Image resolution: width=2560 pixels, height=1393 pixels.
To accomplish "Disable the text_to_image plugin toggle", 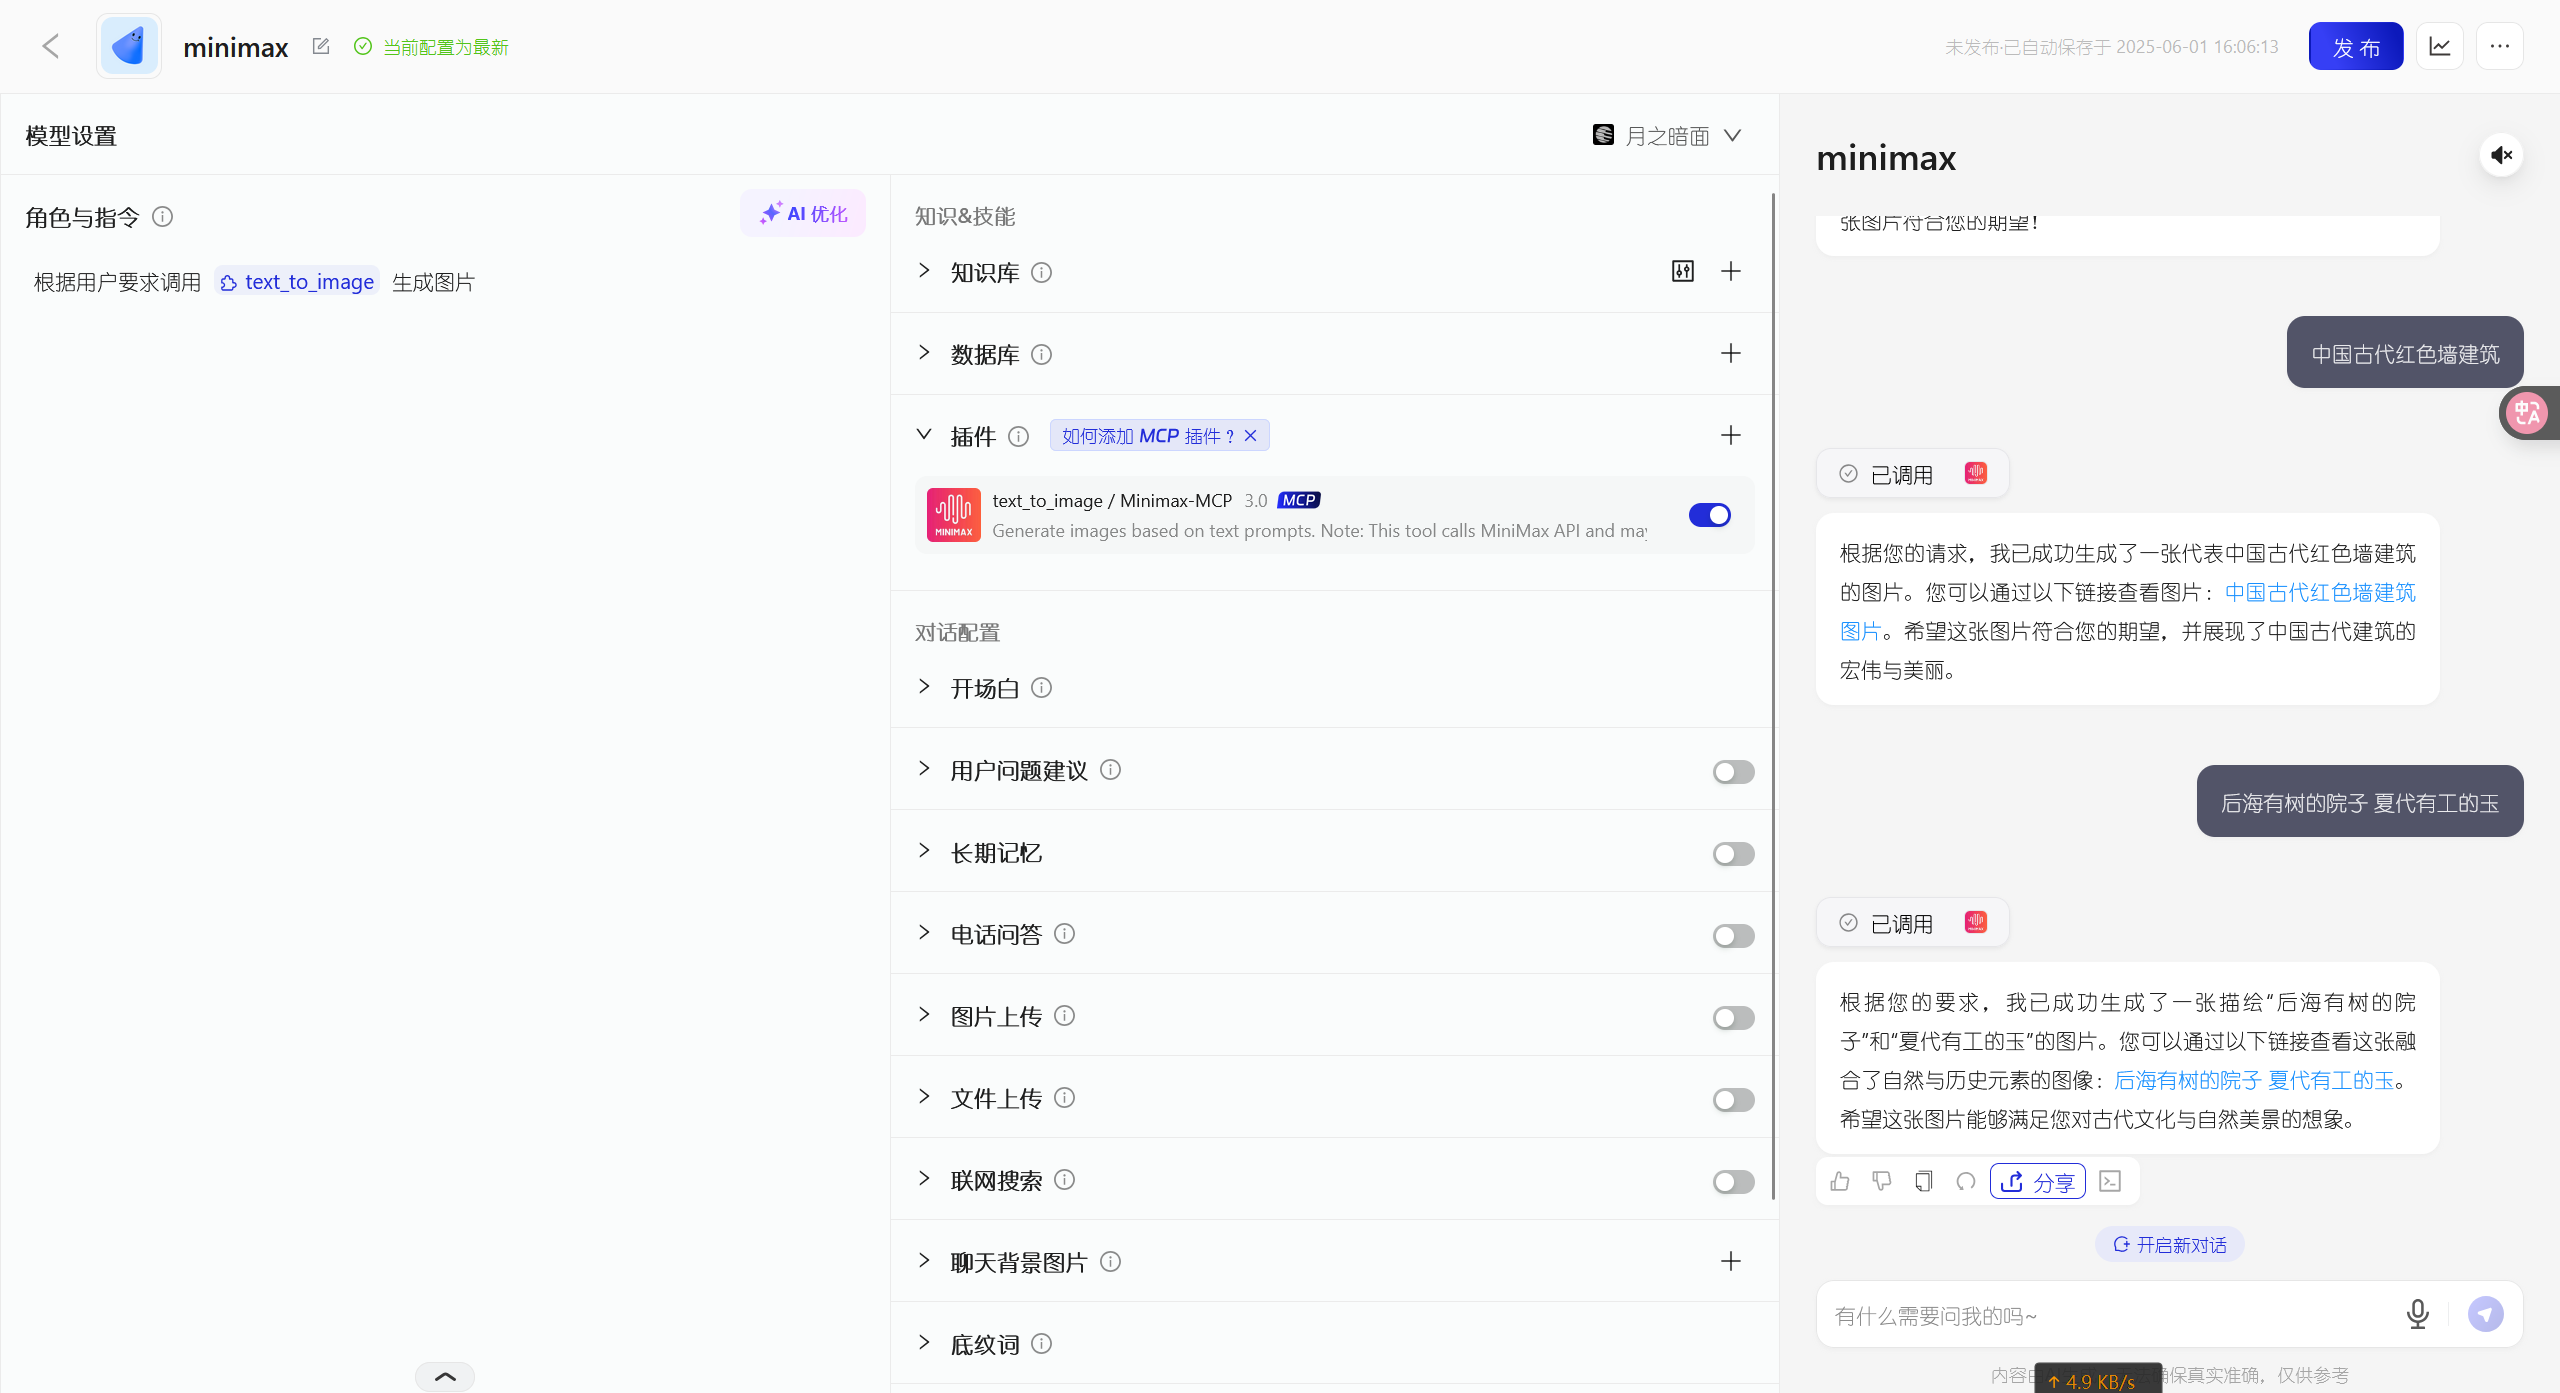I will pyautogui.click(x=1709, y=515).
